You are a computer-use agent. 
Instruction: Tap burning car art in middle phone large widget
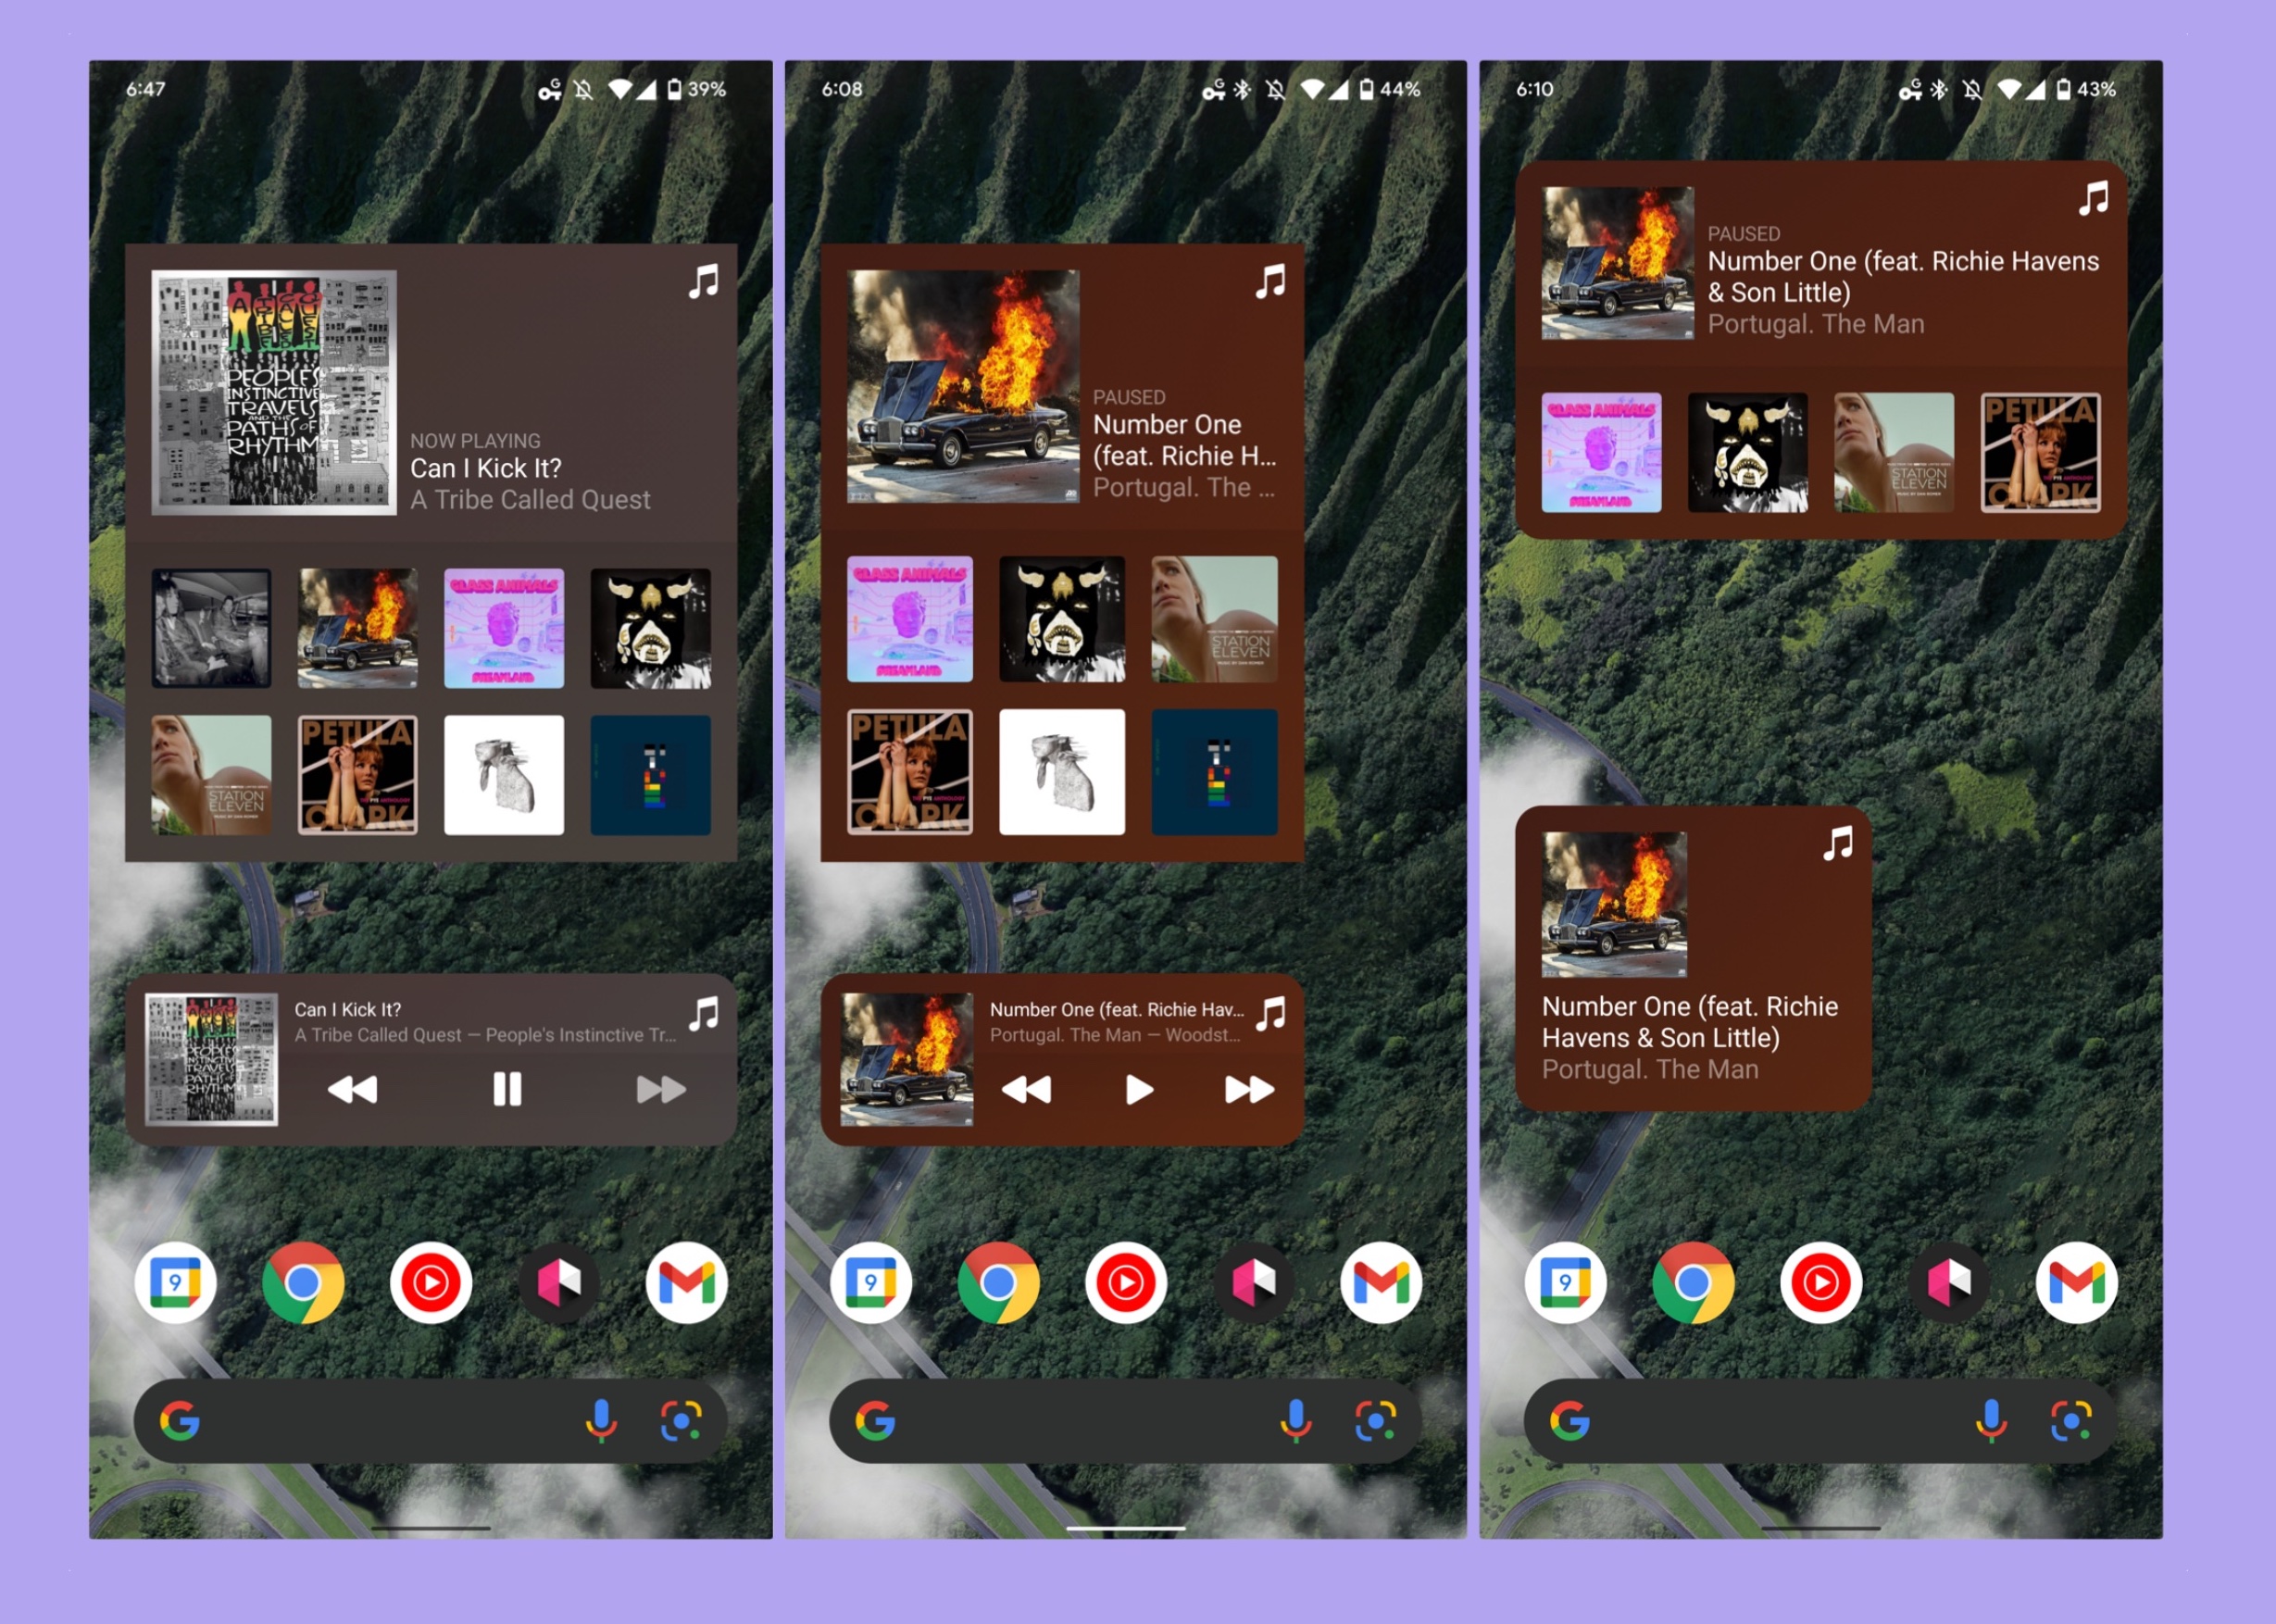[x=963, y=386]
